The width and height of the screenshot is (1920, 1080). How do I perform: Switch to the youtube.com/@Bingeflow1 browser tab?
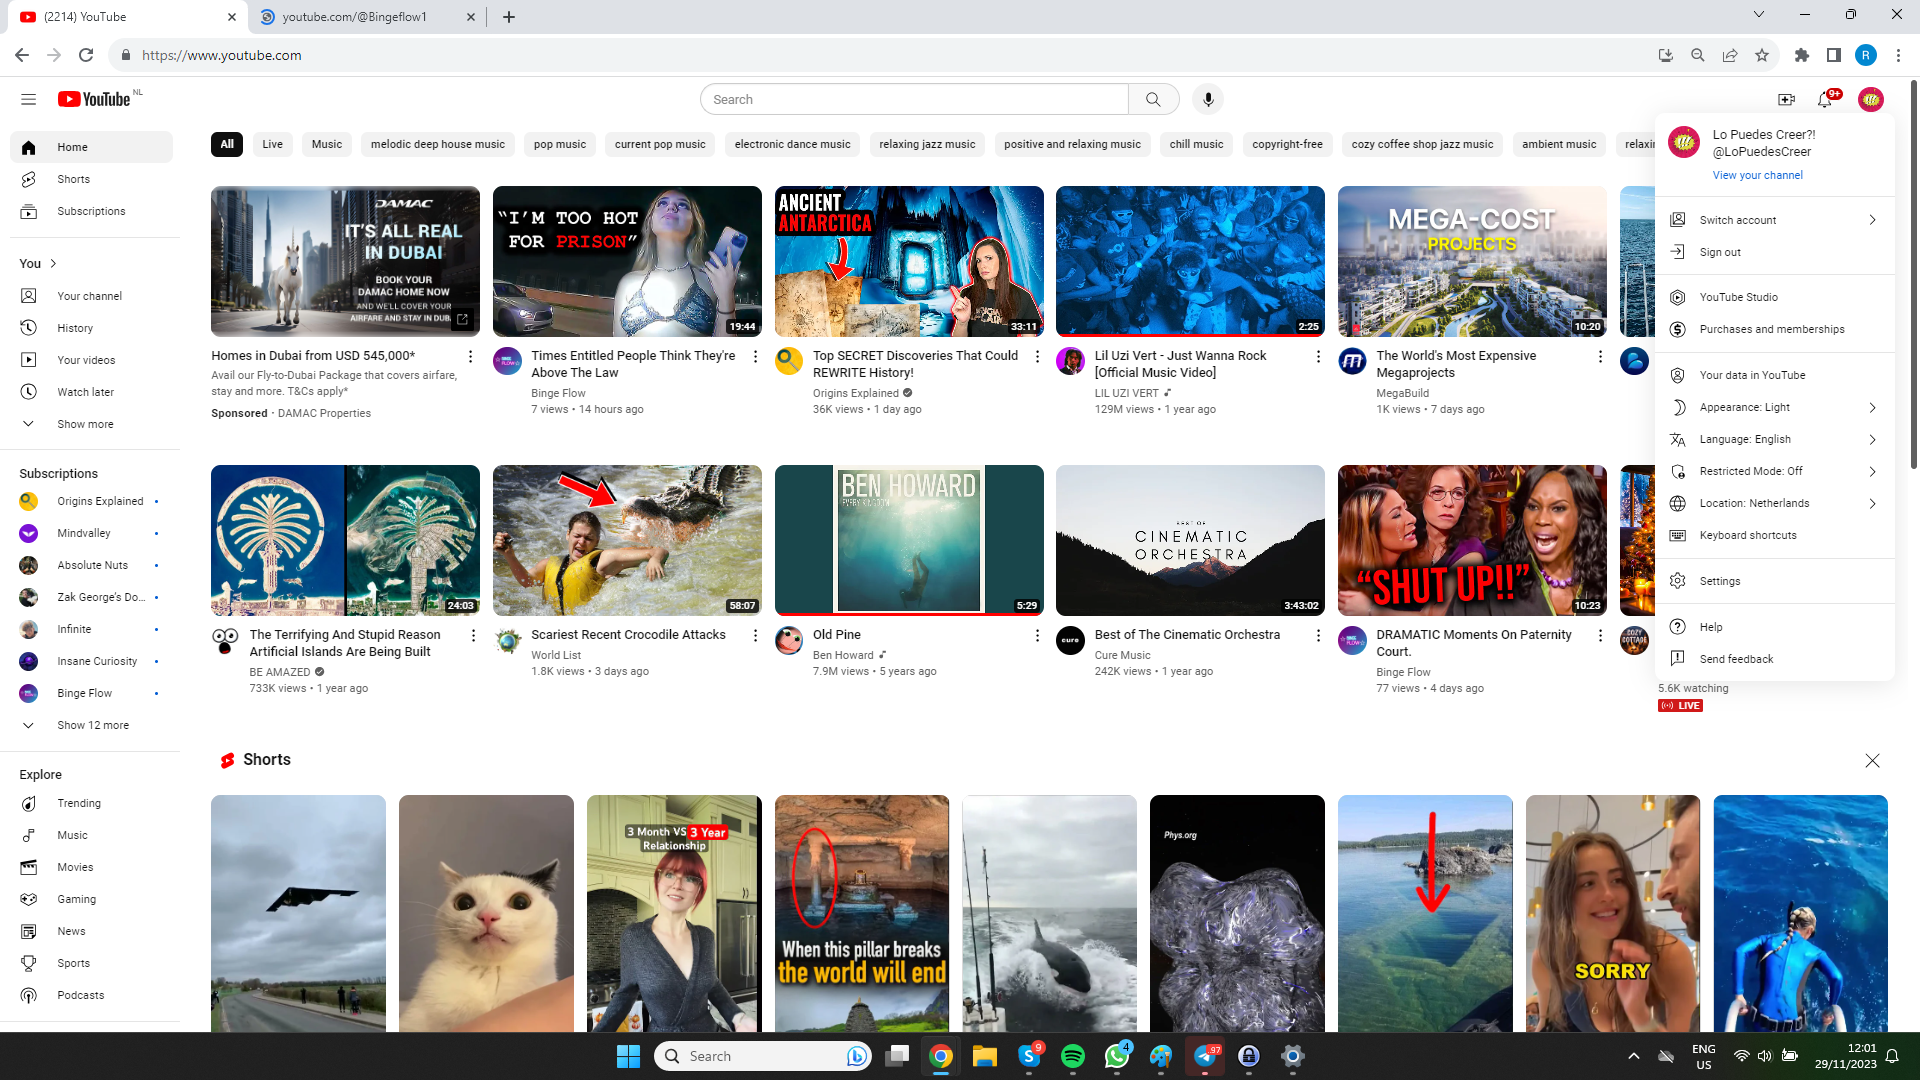click(355, 17)
